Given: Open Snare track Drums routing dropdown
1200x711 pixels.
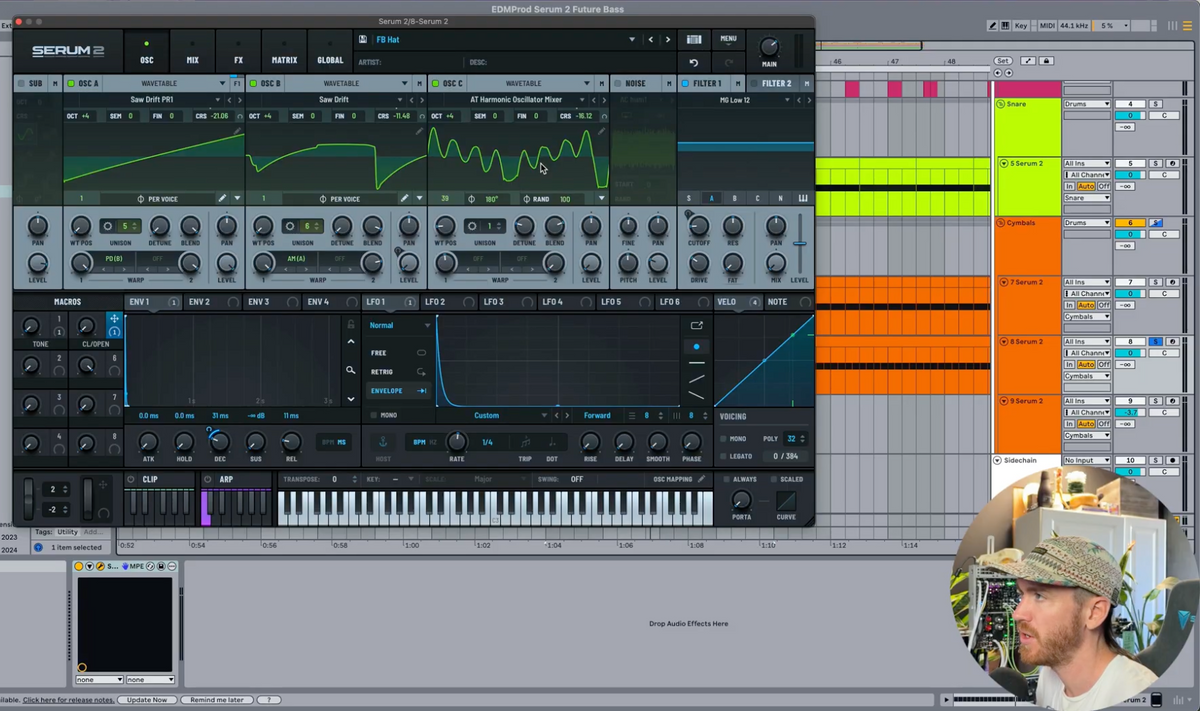Looking at the screenshot, I should [1087, 104].
